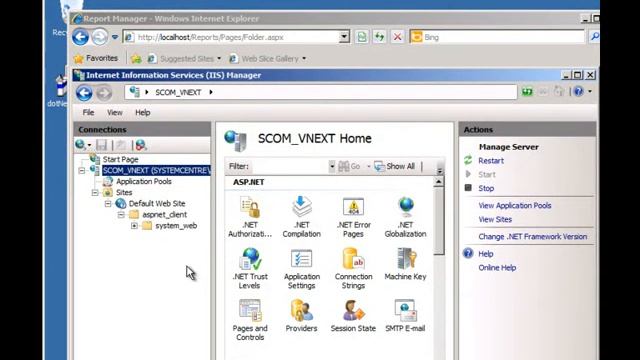Click the feature list vertical scrollbar thumb

(x=439, y=221)
